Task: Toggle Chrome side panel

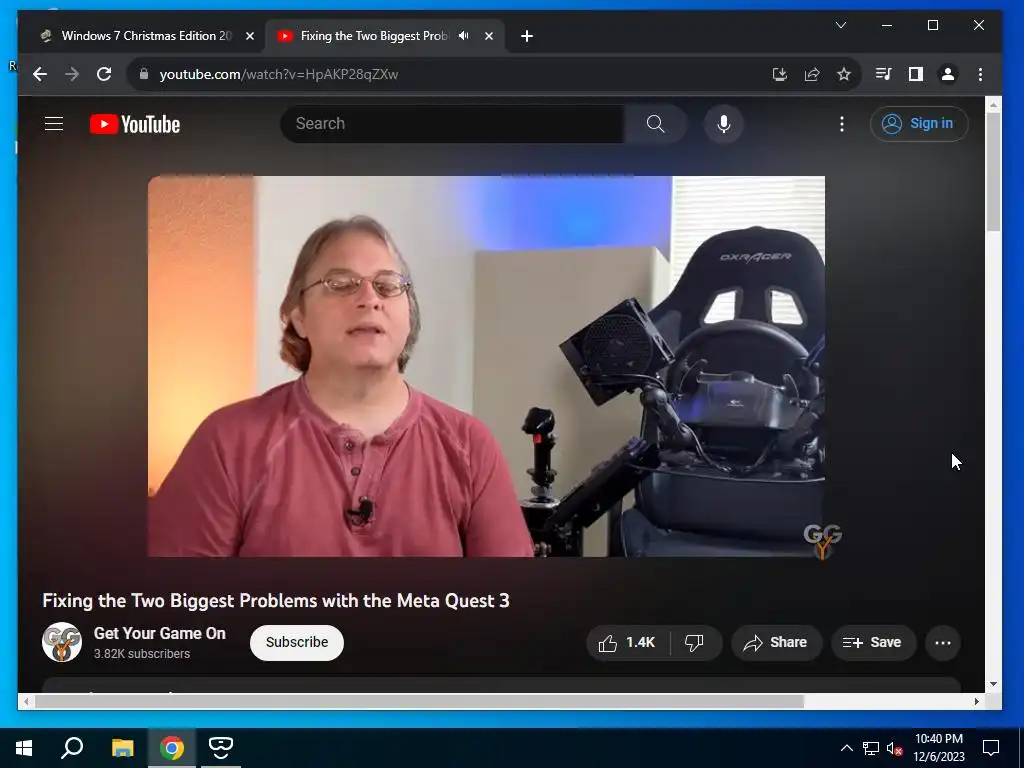Action: click(x=916, y=74)
